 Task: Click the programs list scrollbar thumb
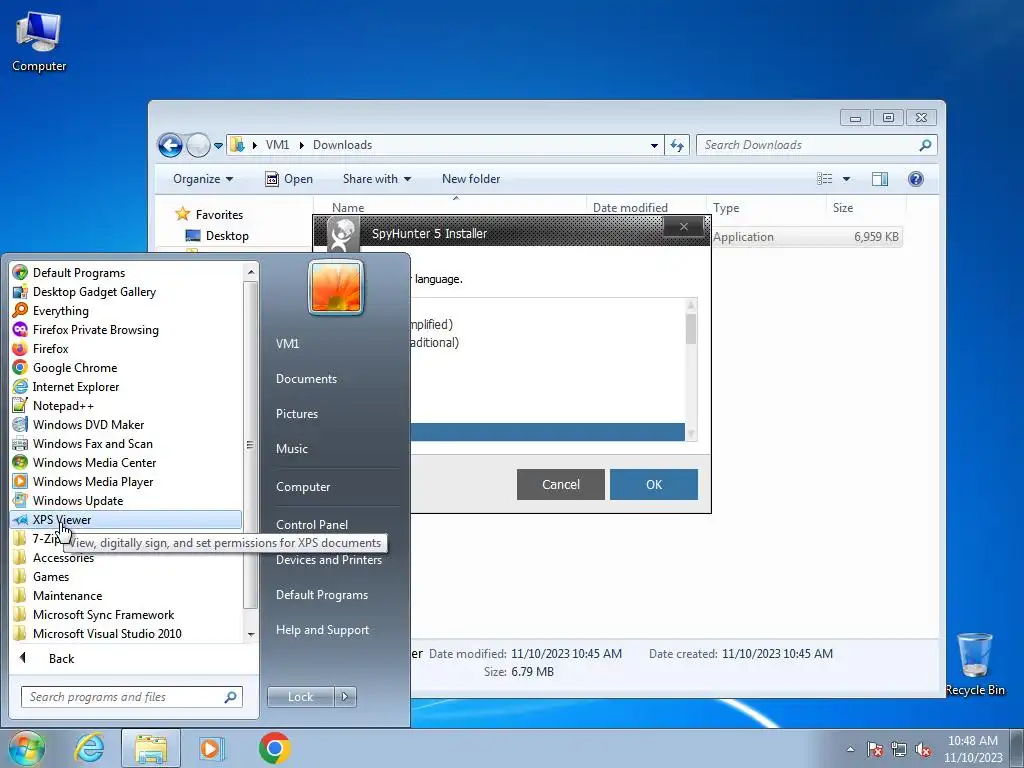point(250,445)
